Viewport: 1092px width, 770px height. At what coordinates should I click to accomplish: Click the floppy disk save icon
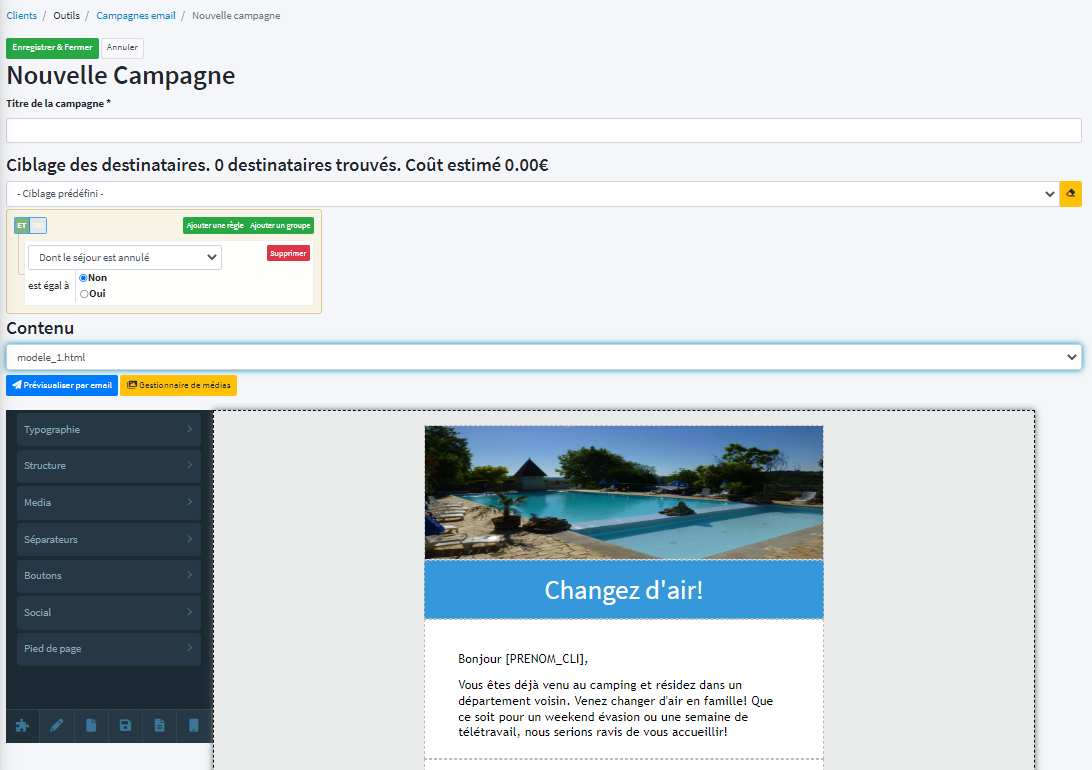pos(125,726)
